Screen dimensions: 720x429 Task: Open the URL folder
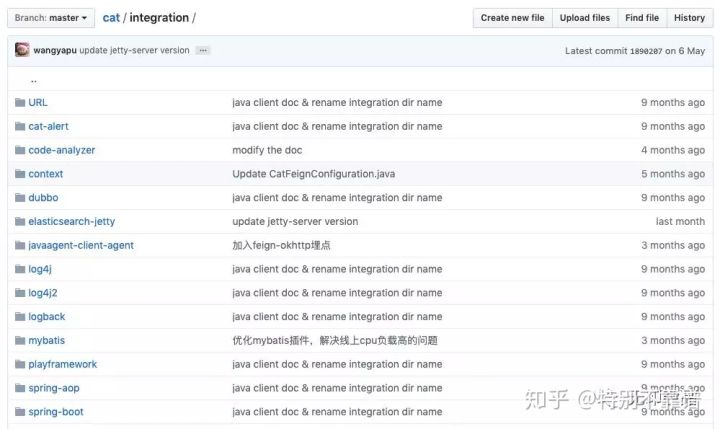point(38,102)
